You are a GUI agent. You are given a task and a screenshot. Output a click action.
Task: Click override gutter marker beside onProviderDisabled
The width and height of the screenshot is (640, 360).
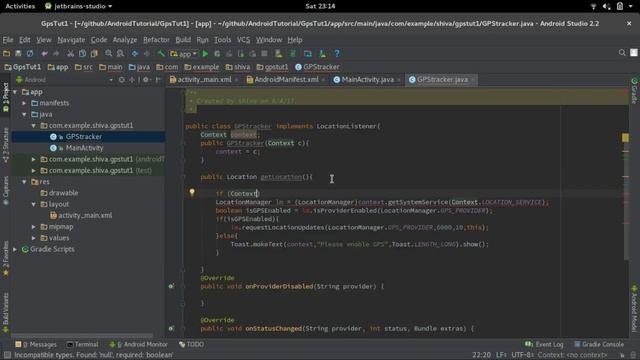tap(171, 286)
